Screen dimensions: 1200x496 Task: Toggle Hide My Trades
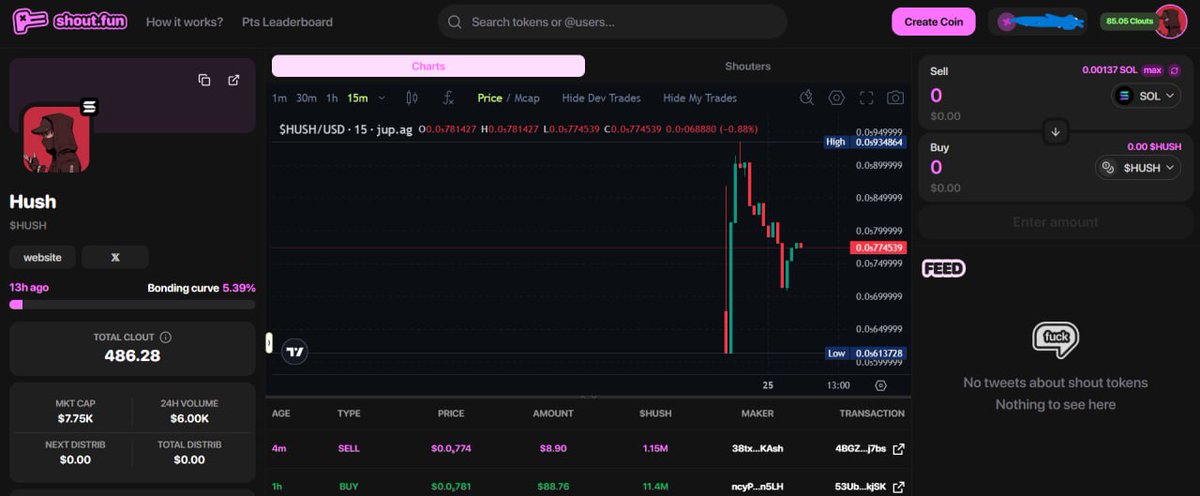click(699, 98)
